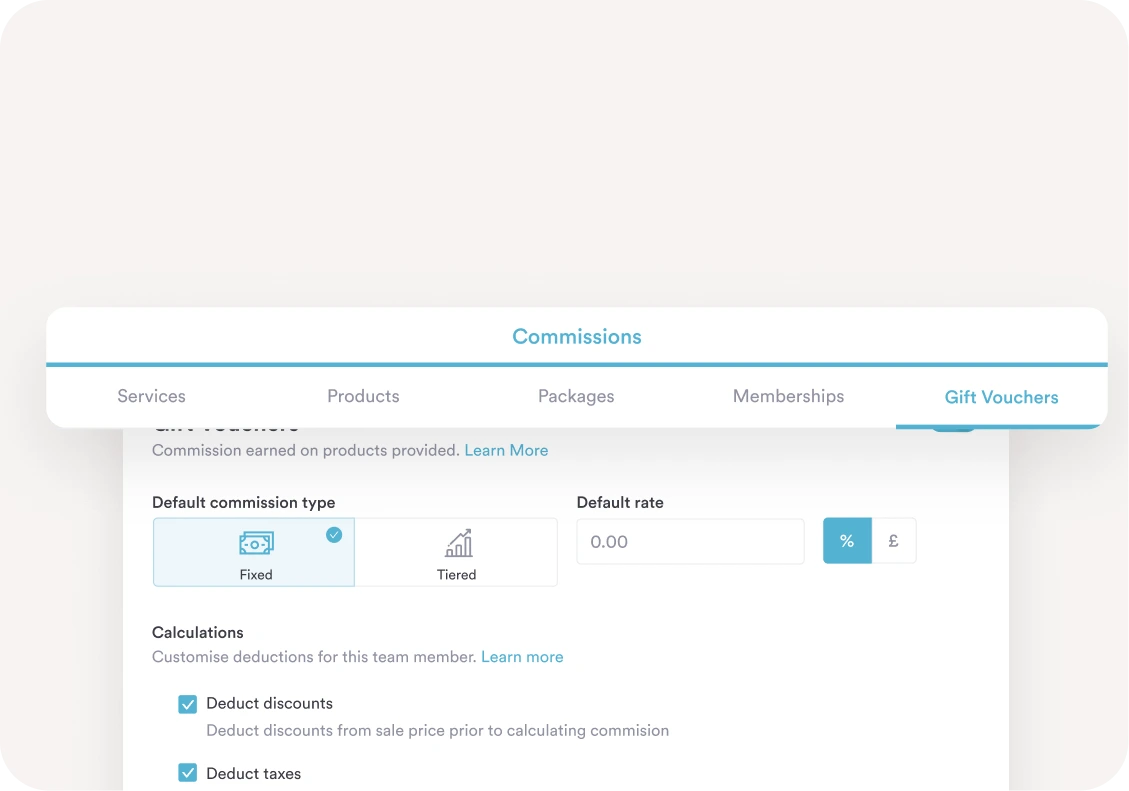The width and height of the screenshot is (1129, 791).
Task: Set rate unit to percent (%)
Action: (x=847, y=541)
